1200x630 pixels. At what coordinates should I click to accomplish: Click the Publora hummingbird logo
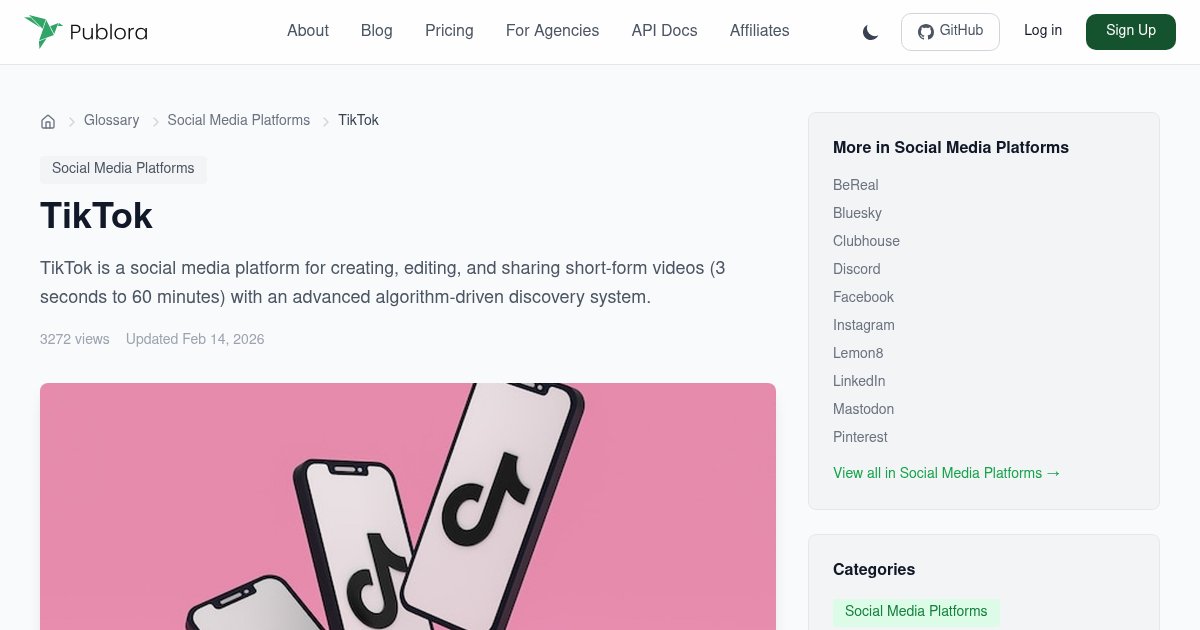pyautogui.click(x=86, y=31)
